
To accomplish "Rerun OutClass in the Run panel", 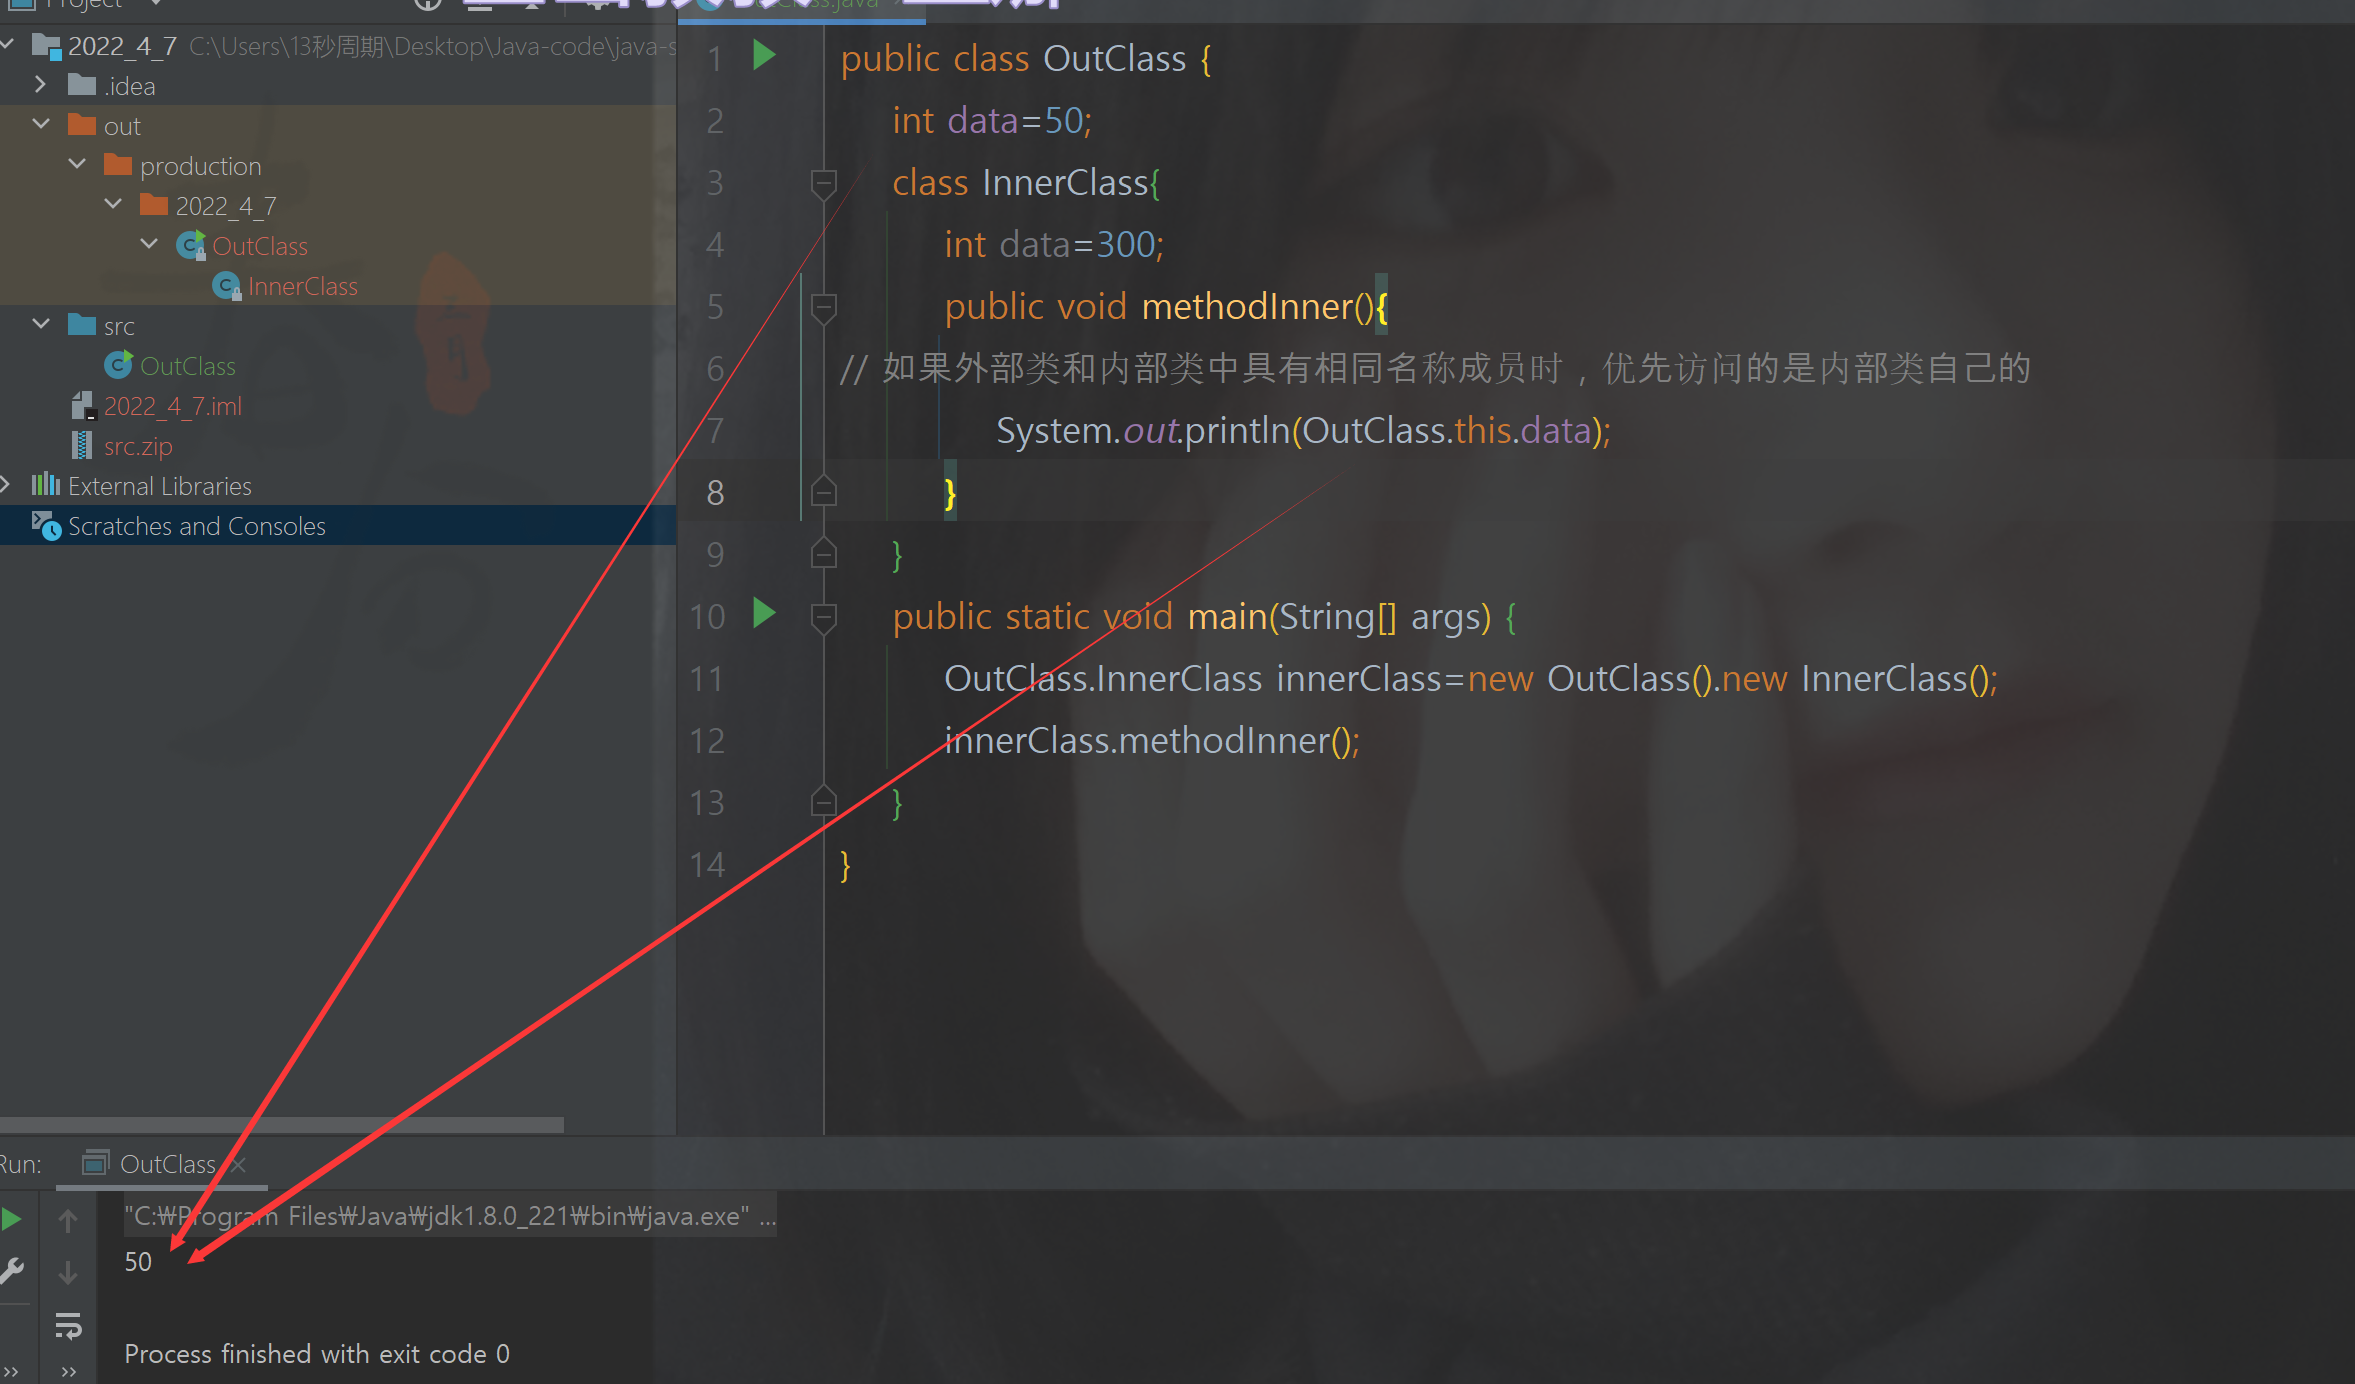I will [12, 1219].
